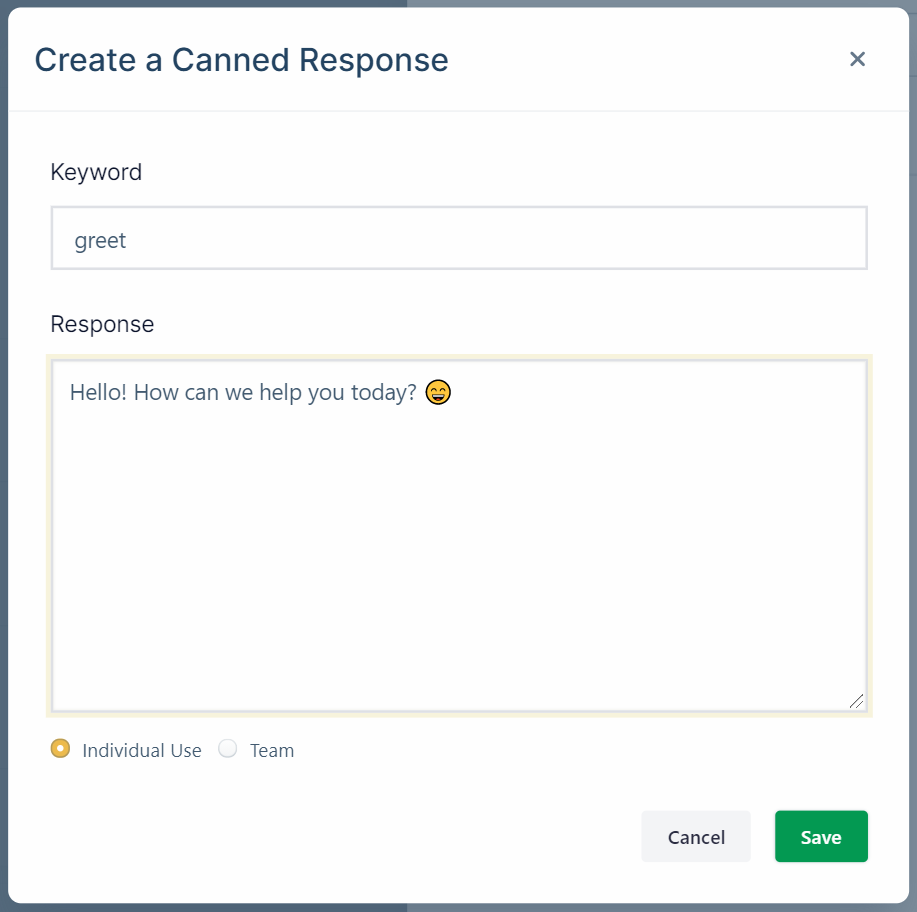Select the Team radio button

tap(228, 749)
